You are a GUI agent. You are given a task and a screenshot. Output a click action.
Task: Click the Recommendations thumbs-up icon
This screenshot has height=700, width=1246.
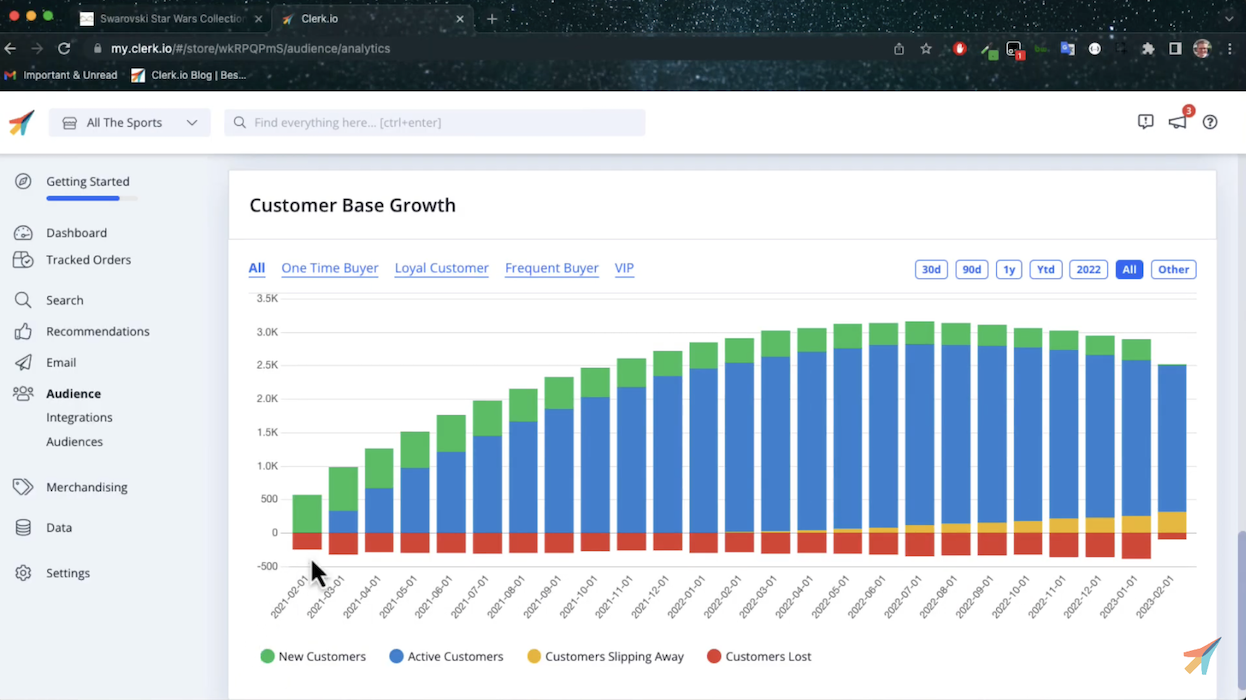pyautogui.click(x=23, y=331)
